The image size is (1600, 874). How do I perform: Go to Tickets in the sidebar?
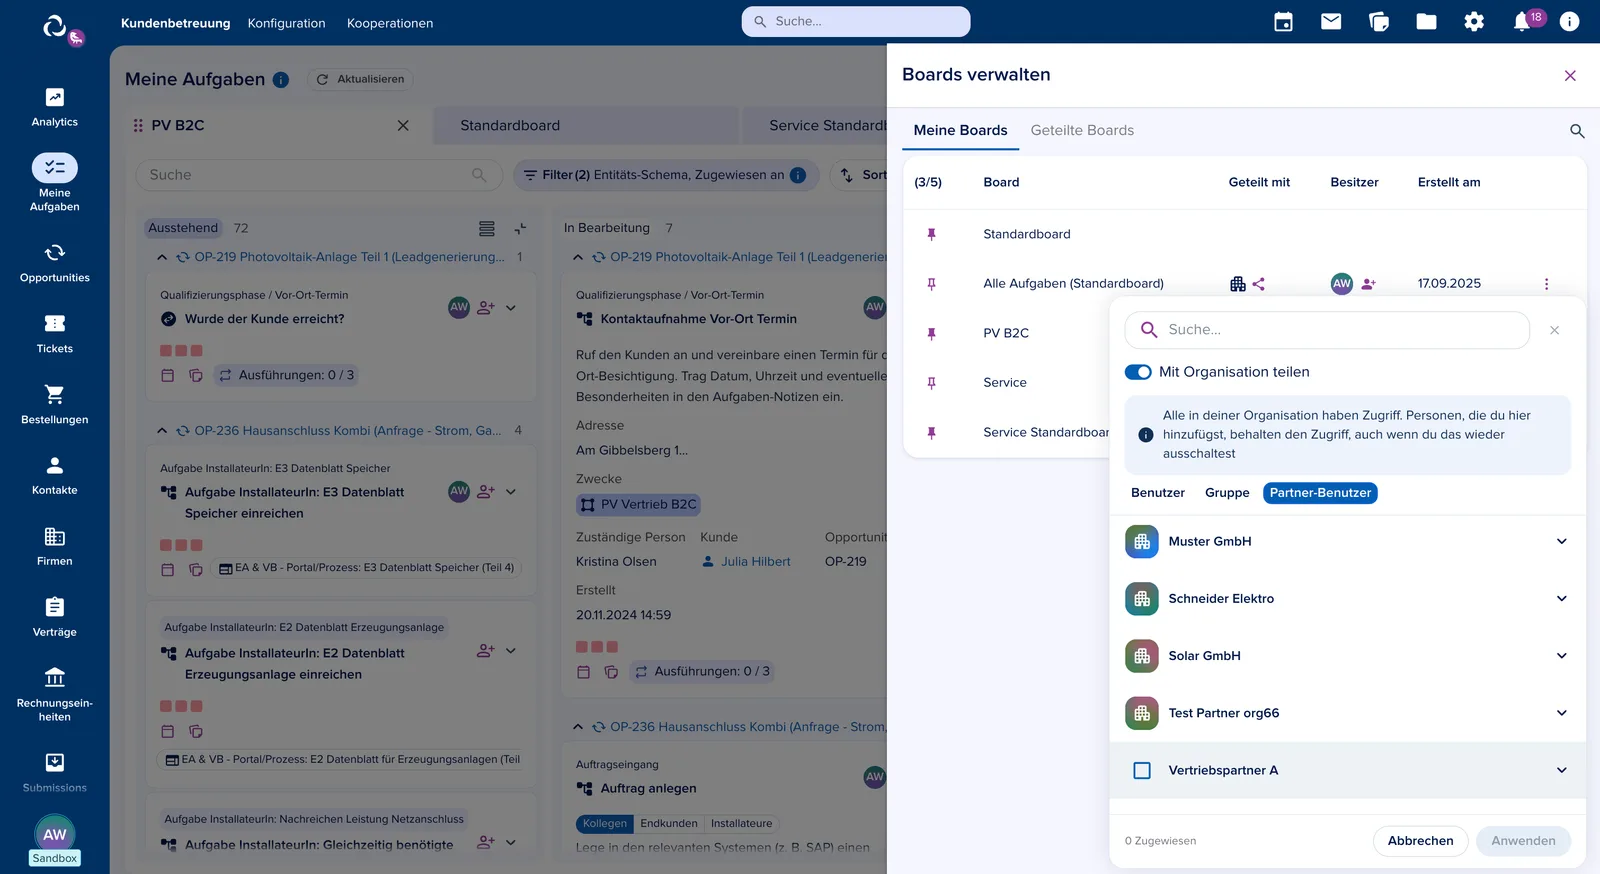tap(54, 335)
